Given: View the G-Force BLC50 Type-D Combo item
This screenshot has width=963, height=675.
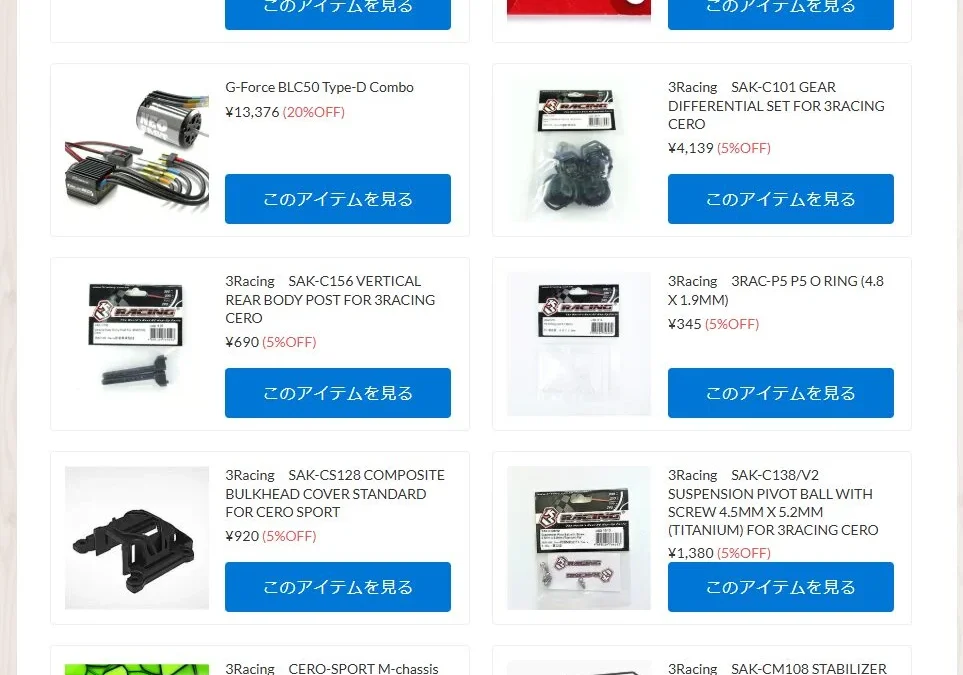Looking at the screenshot, I should coord(338,199).
